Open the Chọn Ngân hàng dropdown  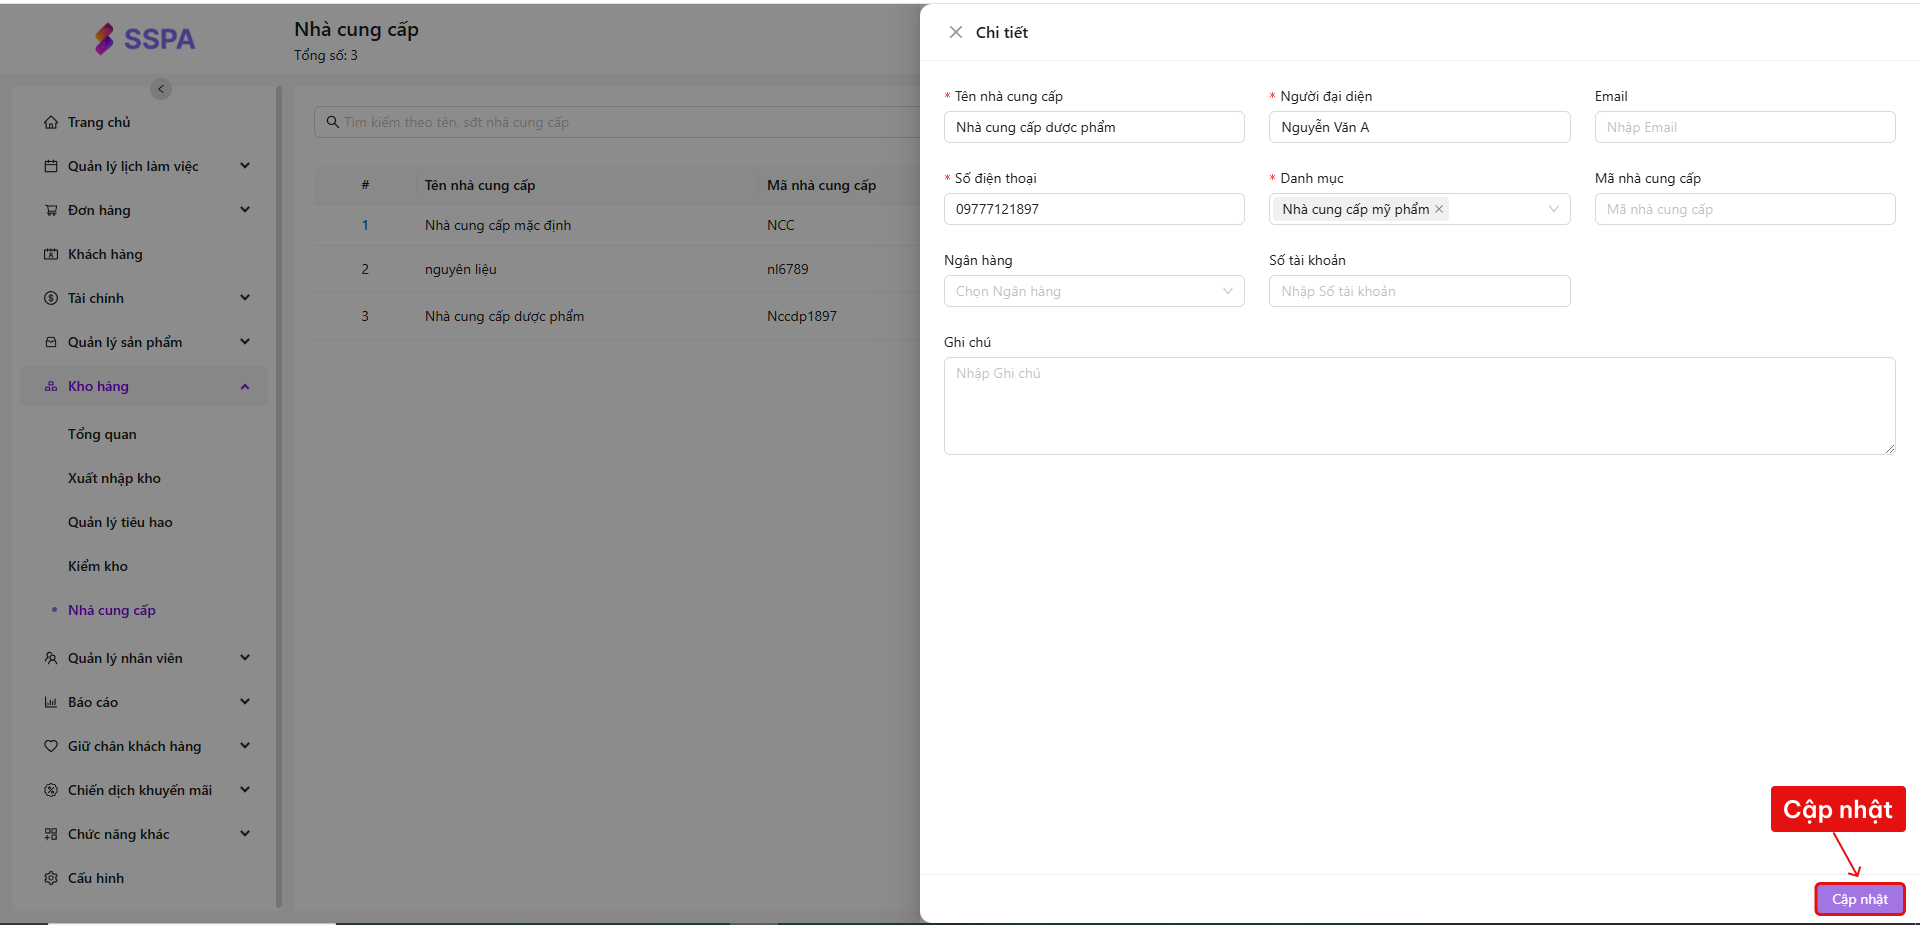[1094, 291]
